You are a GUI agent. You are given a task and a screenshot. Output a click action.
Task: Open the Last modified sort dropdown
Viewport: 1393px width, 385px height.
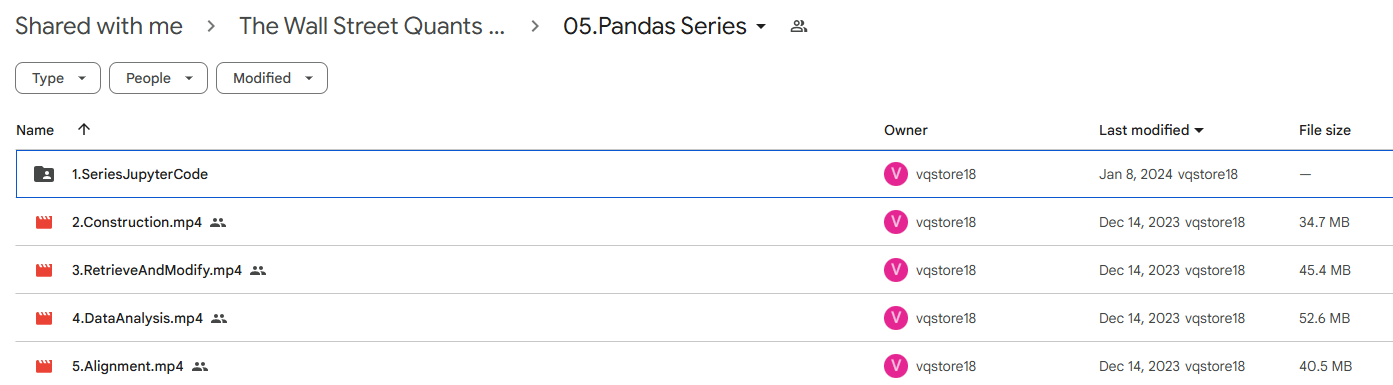pos(1151,130)
